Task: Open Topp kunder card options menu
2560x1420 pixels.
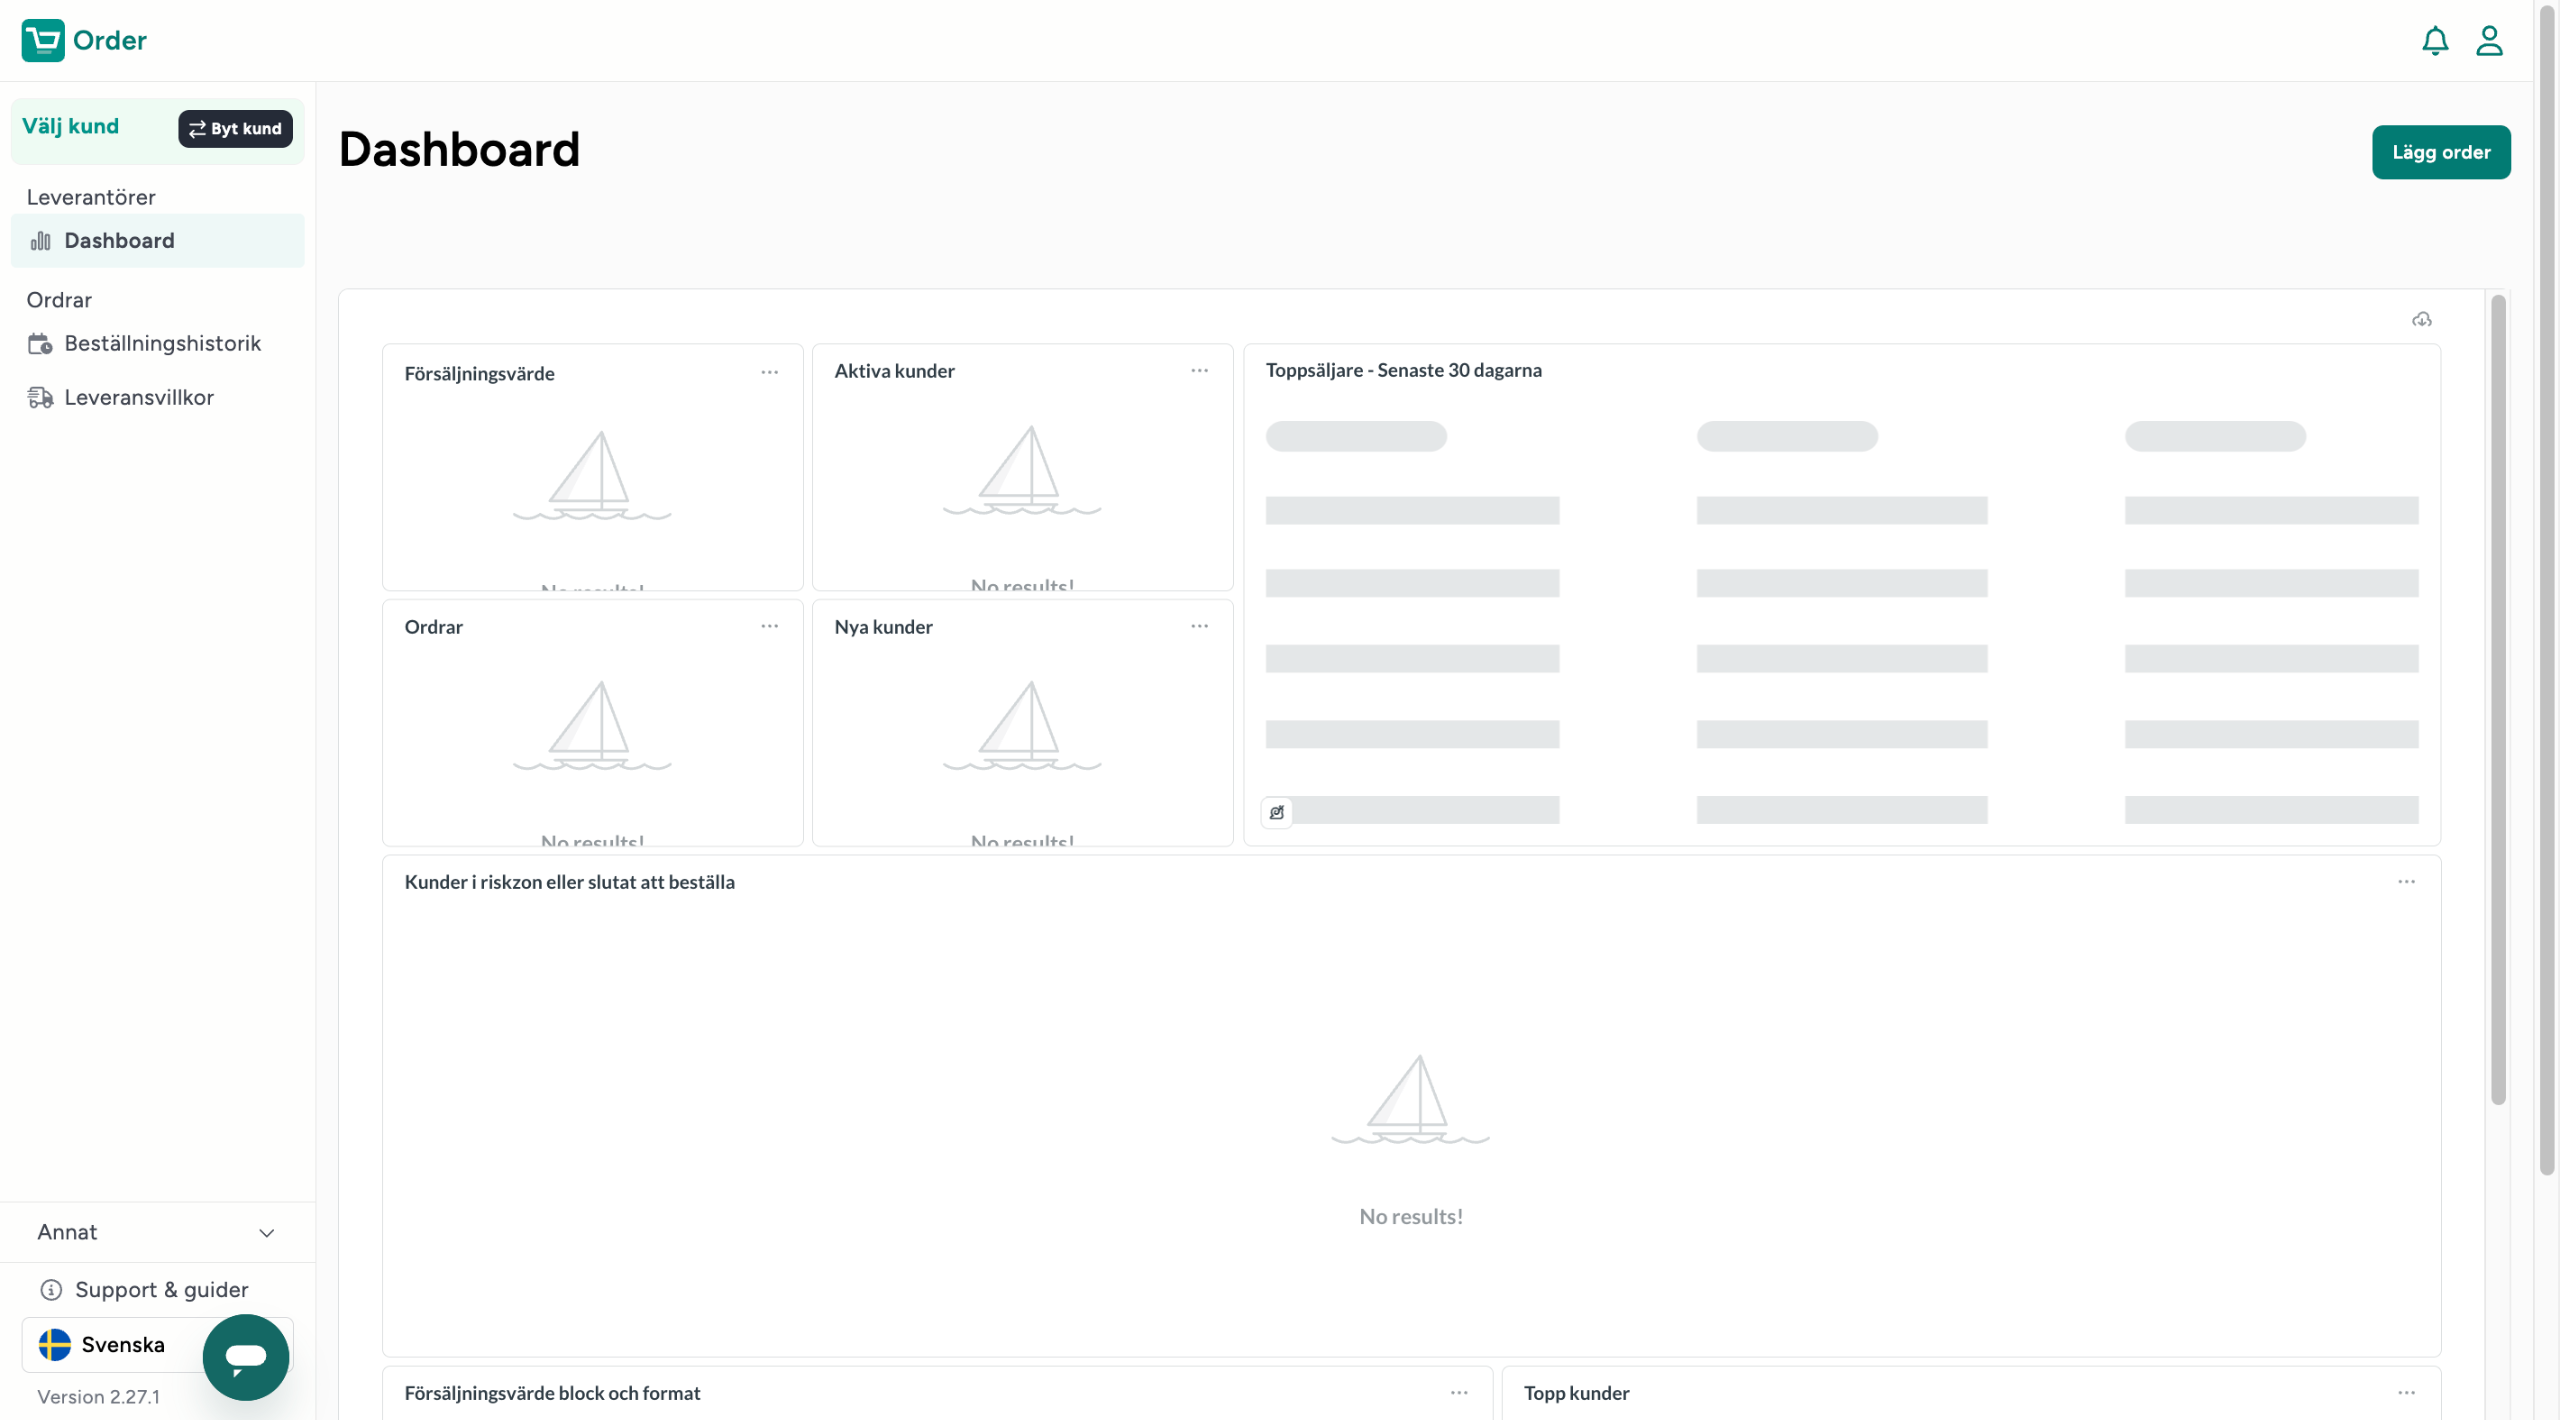Action: coord(2405,1392)
